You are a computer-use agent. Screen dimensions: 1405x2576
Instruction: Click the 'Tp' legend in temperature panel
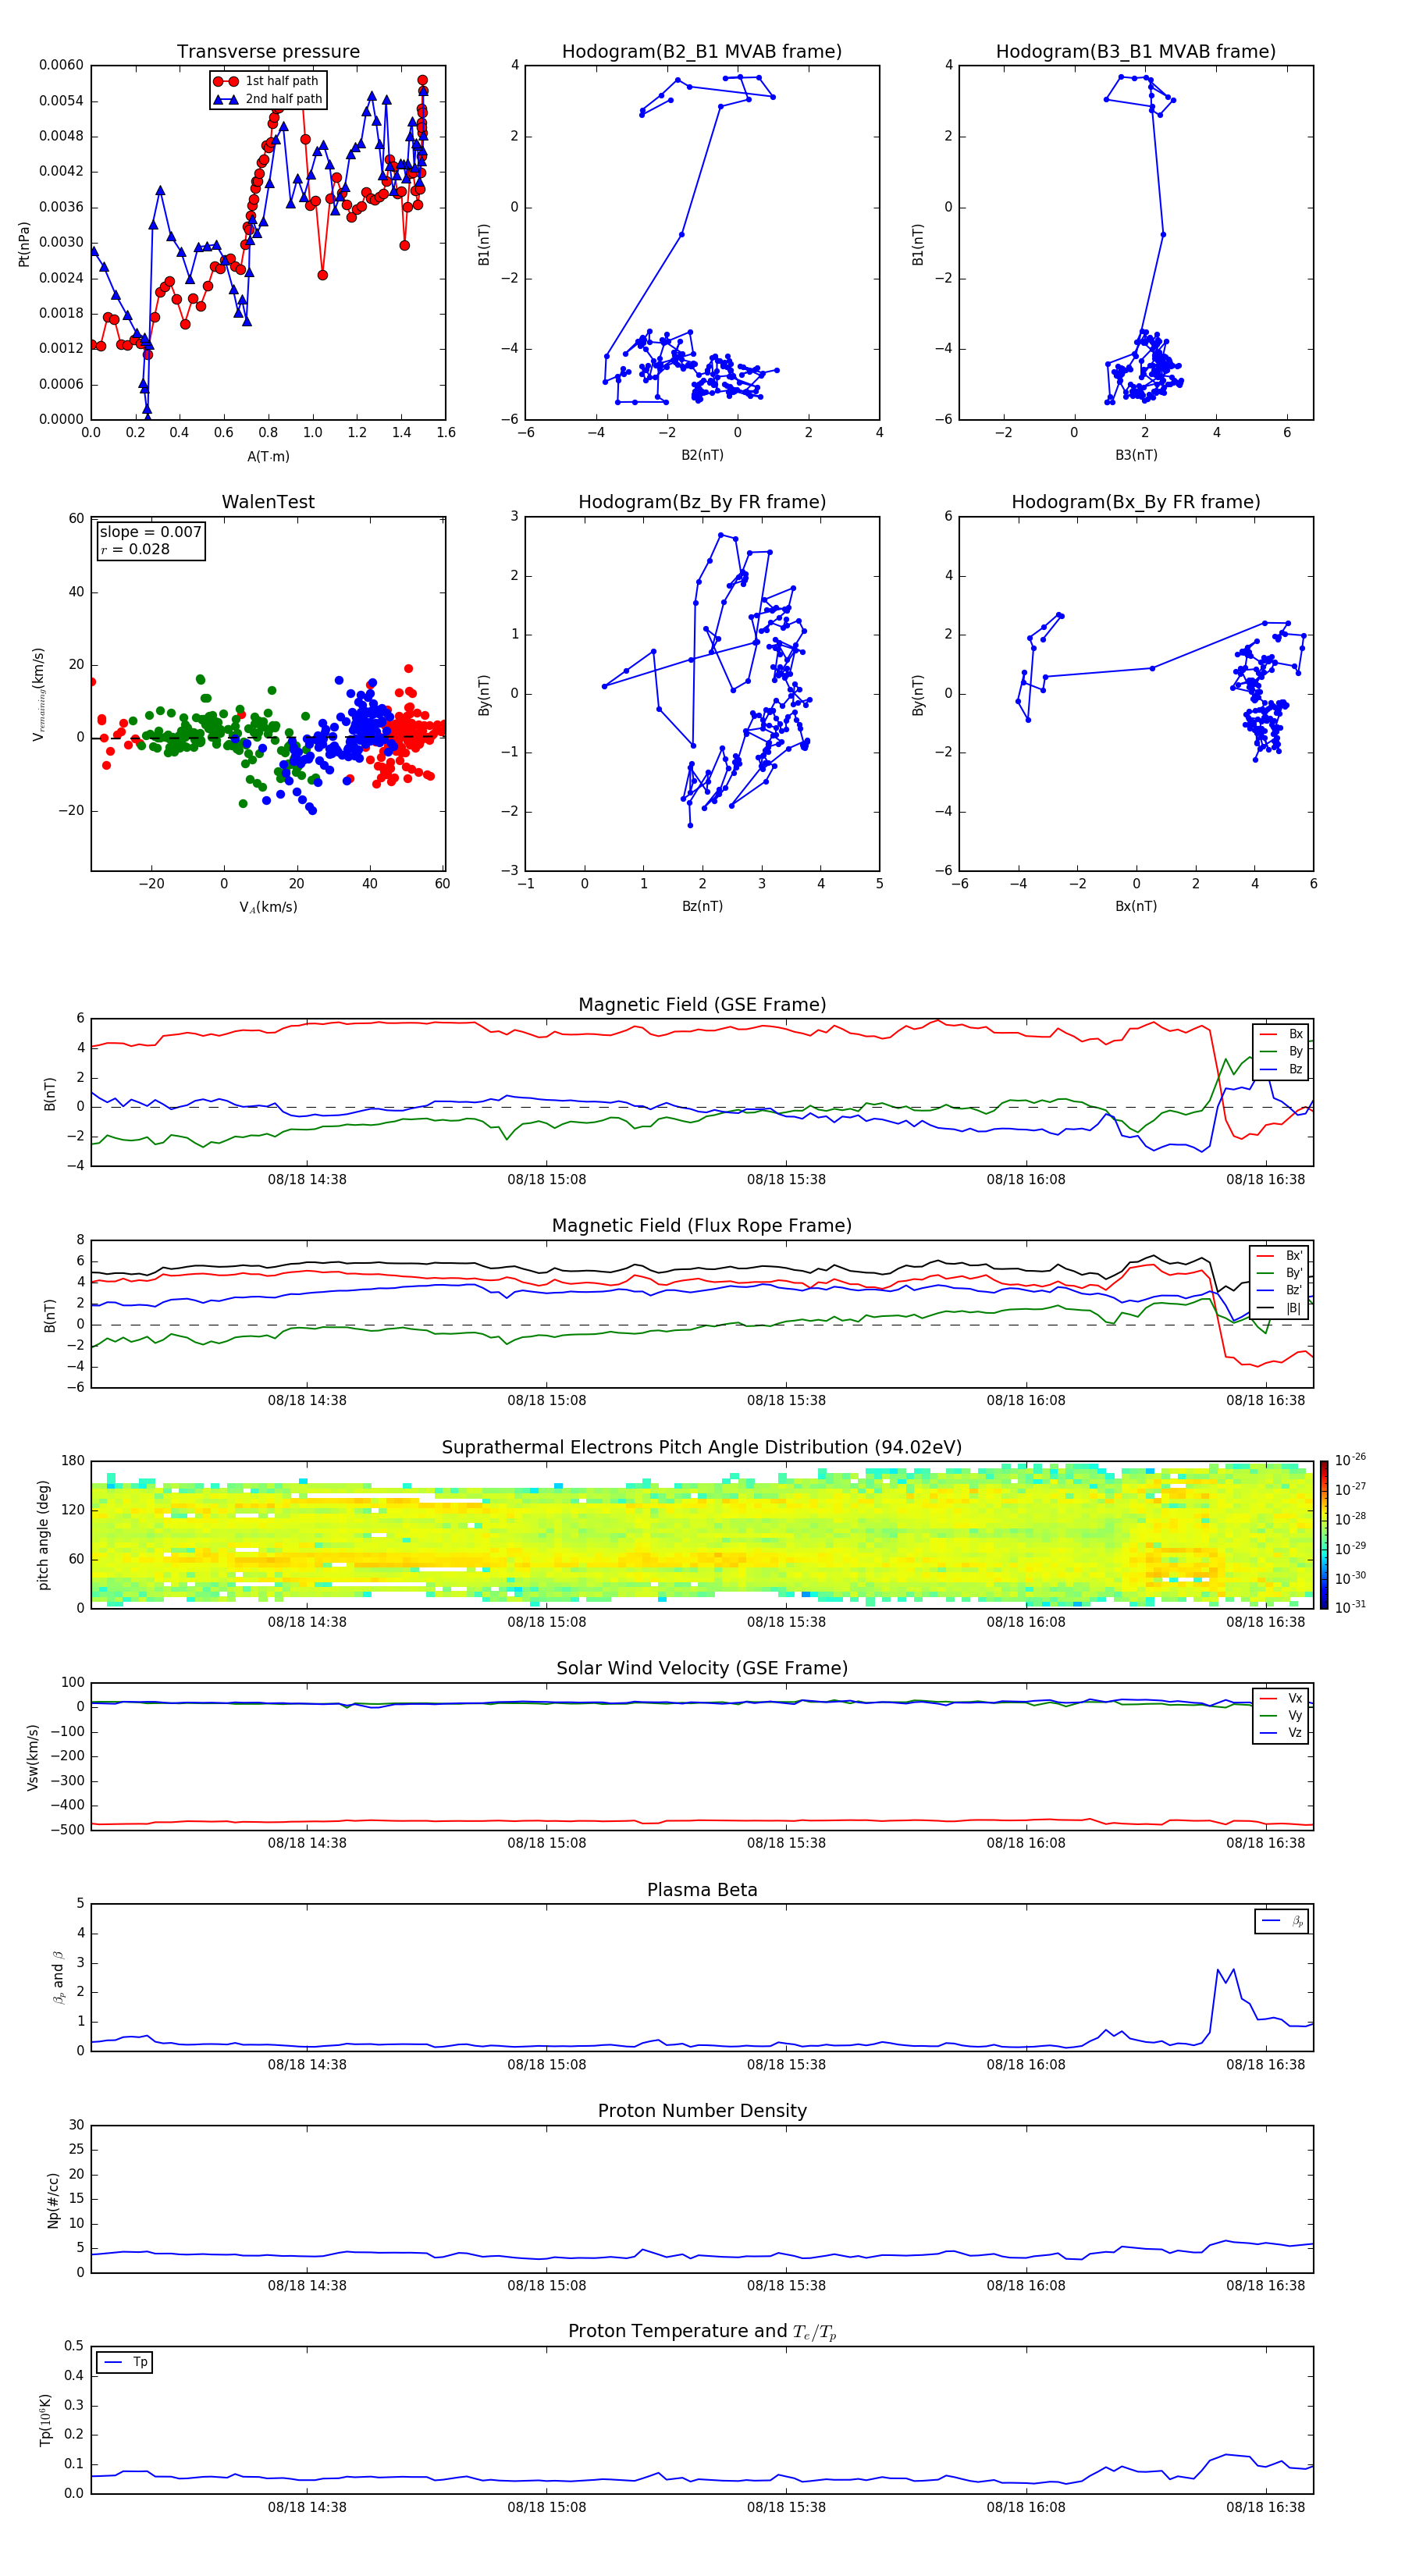125,2362
